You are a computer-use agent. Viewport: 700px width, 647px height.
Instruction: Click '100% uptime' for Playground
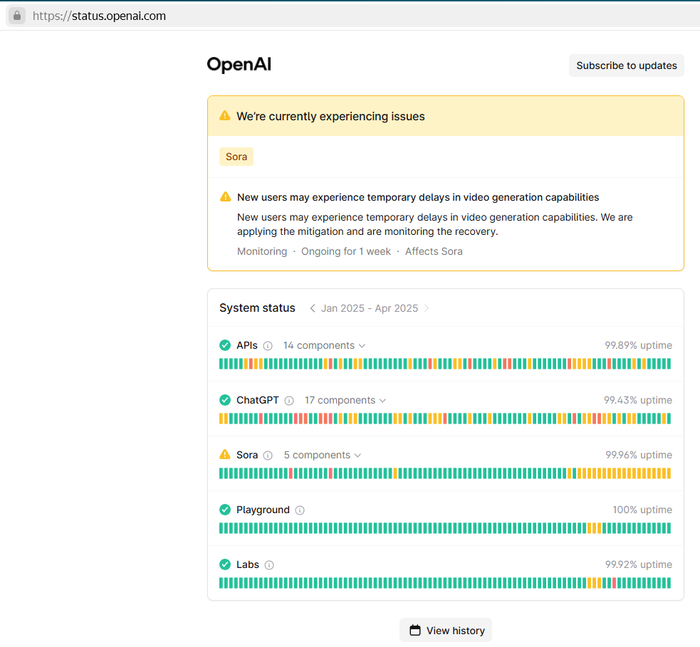(x=642, y=510)
